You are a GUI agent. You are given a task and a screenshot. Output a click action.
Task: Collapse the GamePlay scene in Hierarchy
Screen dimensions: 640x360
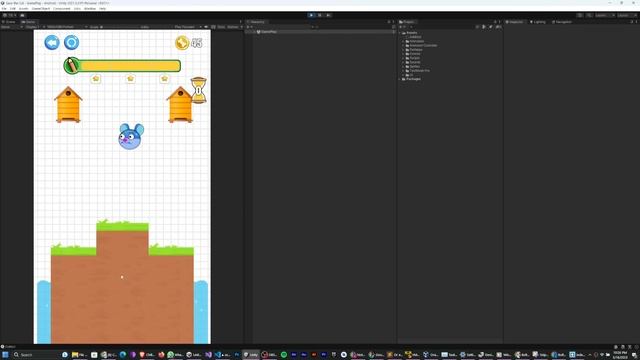254,32
